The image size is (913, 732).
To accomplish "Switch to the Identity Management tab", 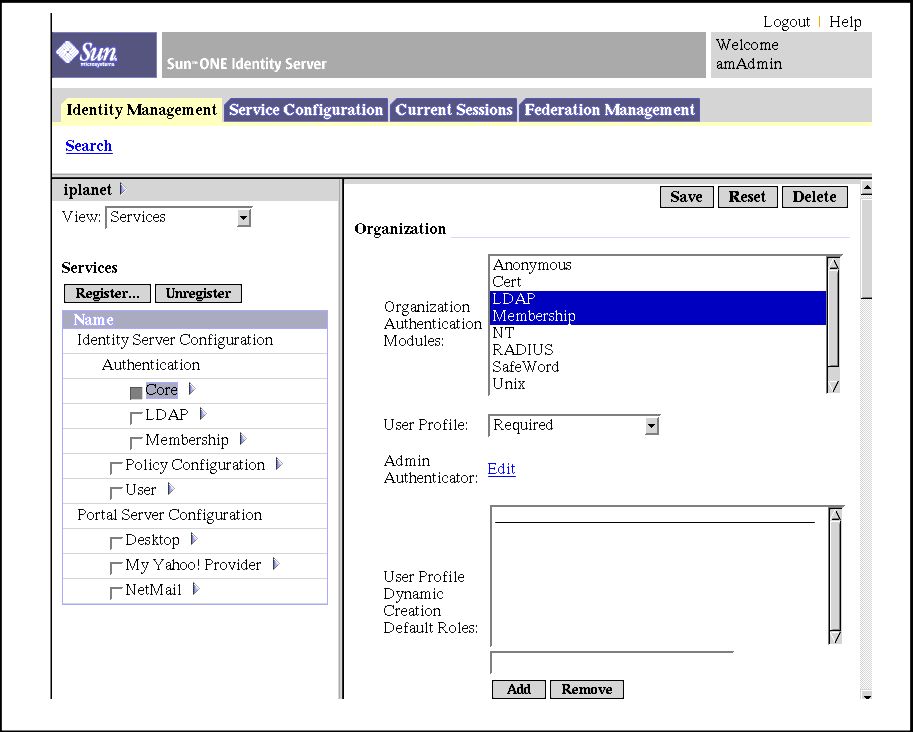I will point(141,110).
